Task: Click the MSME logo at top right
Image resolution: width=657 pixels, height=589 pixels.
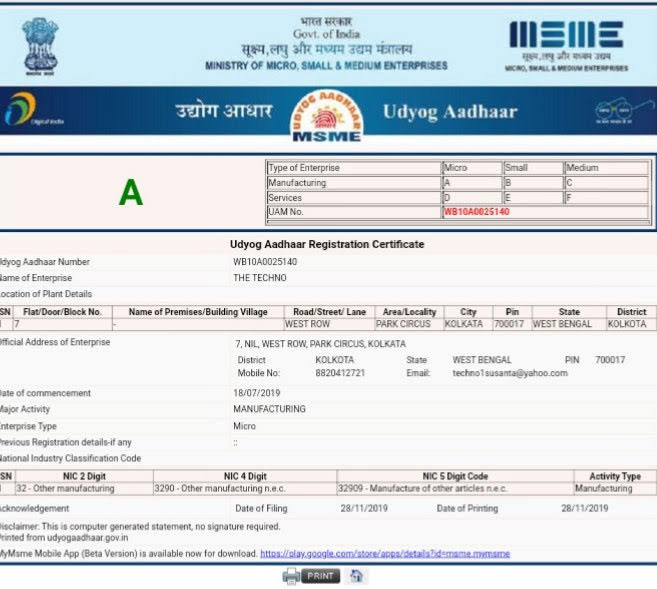Action: pyautogui.click(x=566, y=45)
